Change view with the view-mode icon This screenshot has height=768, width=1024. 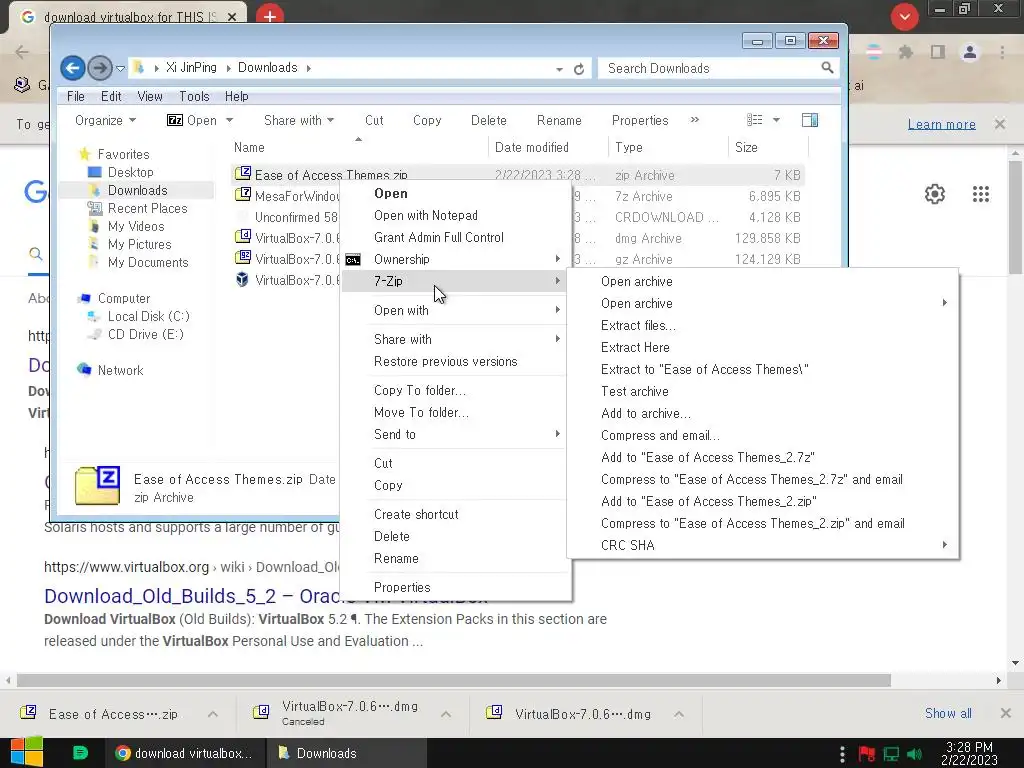click(x=754, y=120)
